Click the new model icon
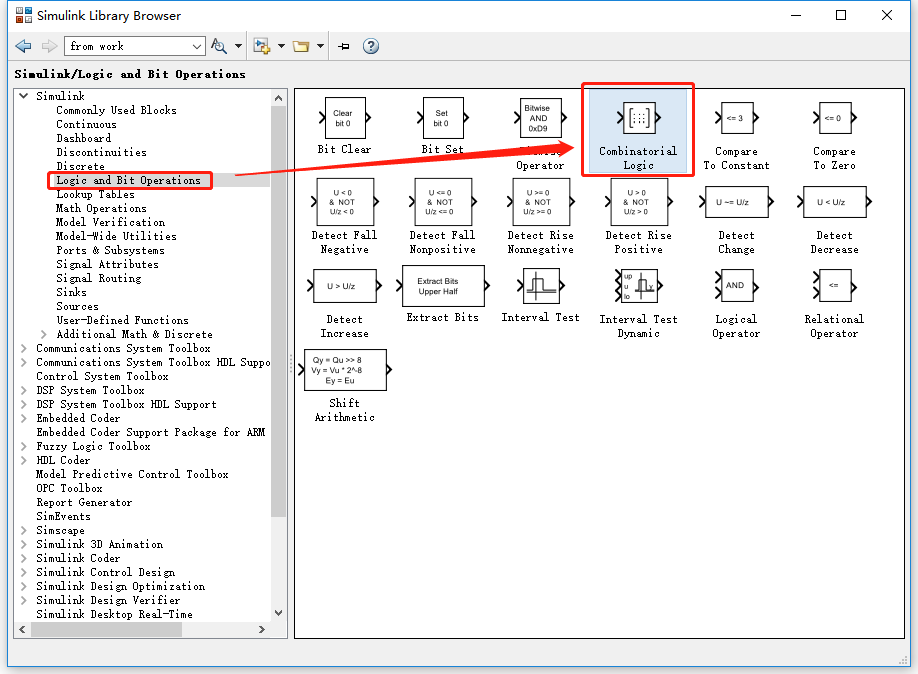The image size is (918, 674). [x=262, y=46]
